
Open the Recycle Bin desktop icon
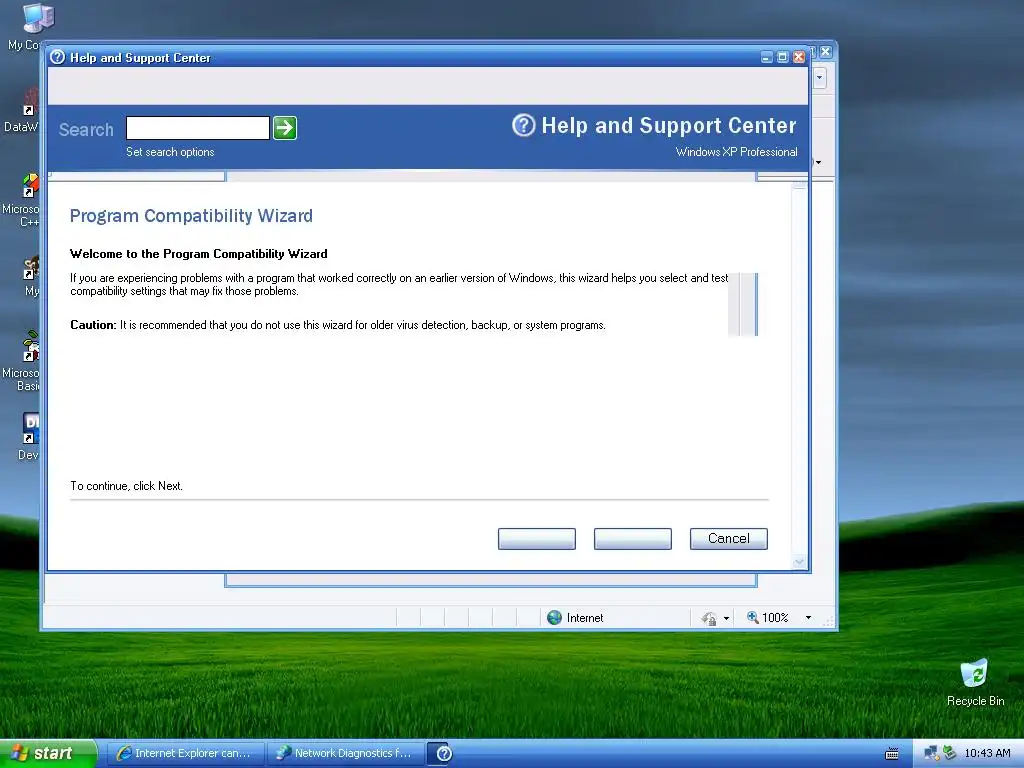975,683
